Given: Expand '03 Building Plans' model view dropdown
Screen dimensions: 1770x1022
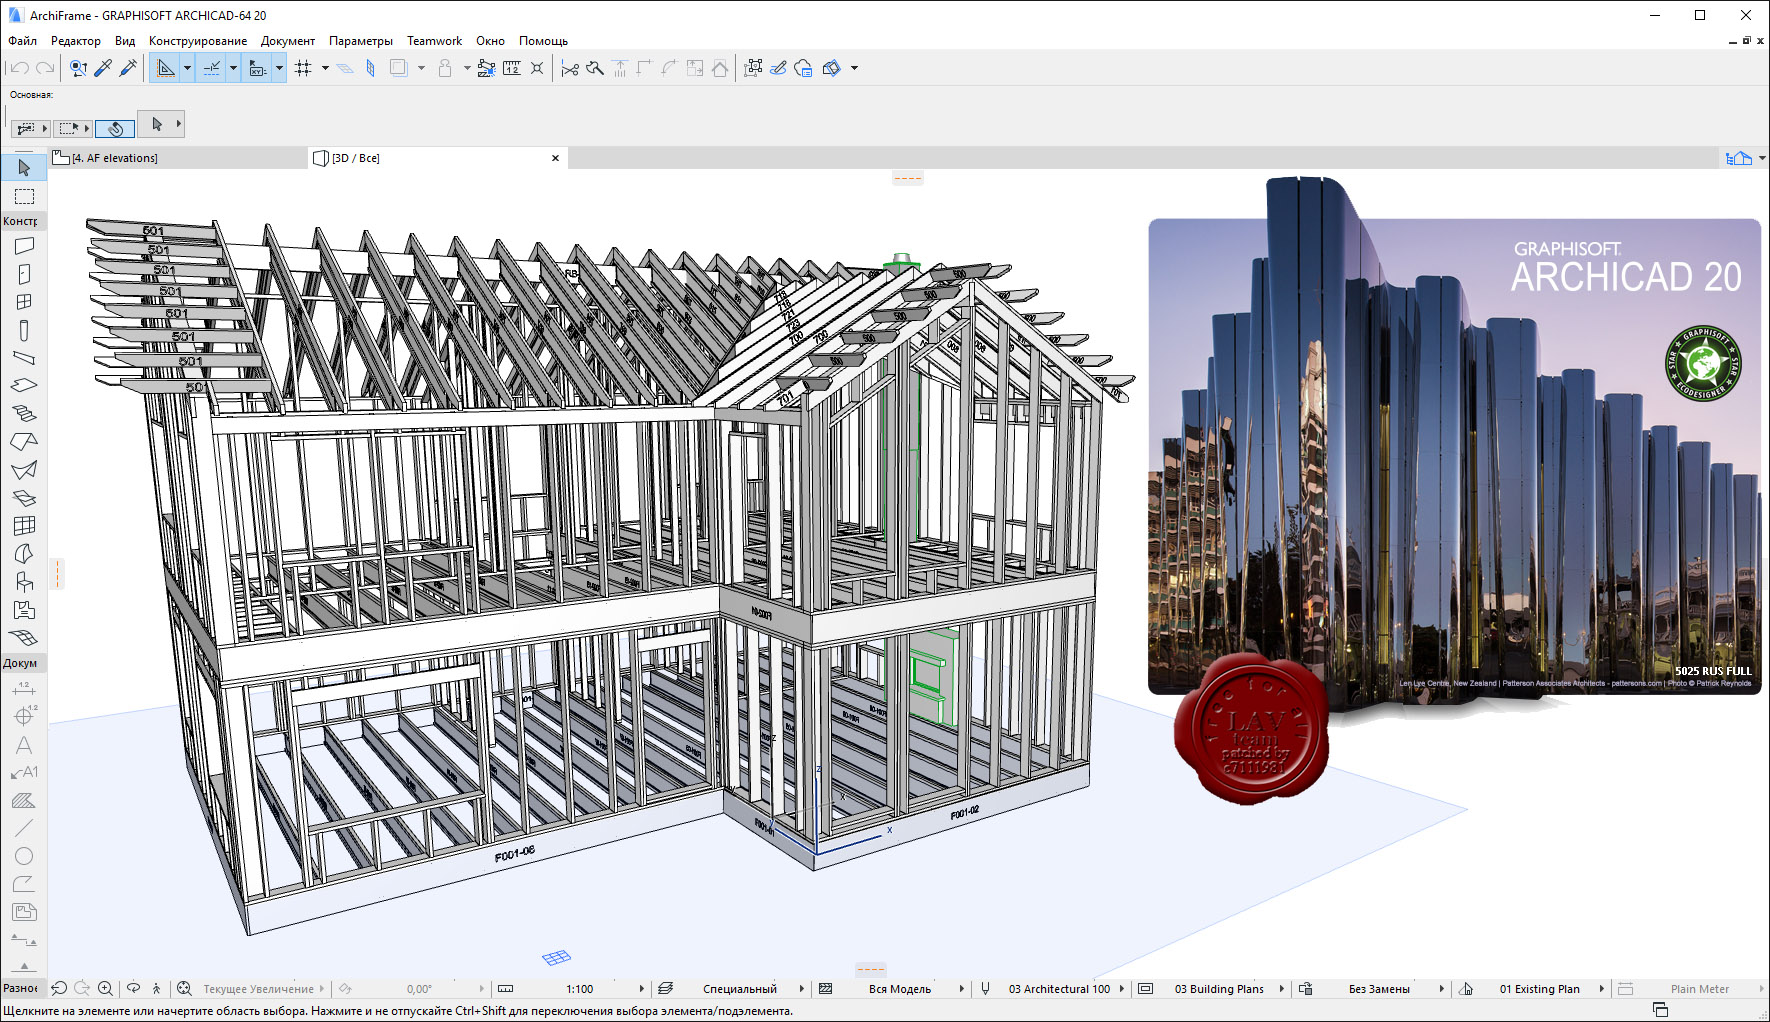Looking at the screenshot, I should tap(1281, 989).
